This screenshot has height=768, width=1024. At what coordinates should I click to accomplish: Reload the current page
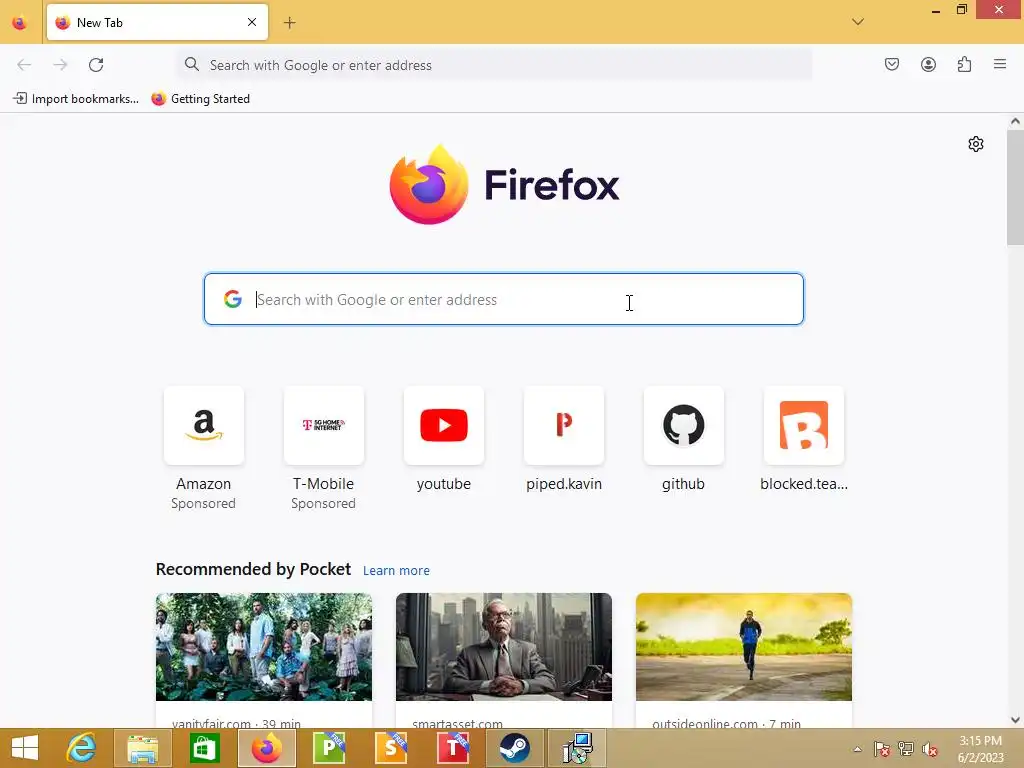click(x=96, y=65)
